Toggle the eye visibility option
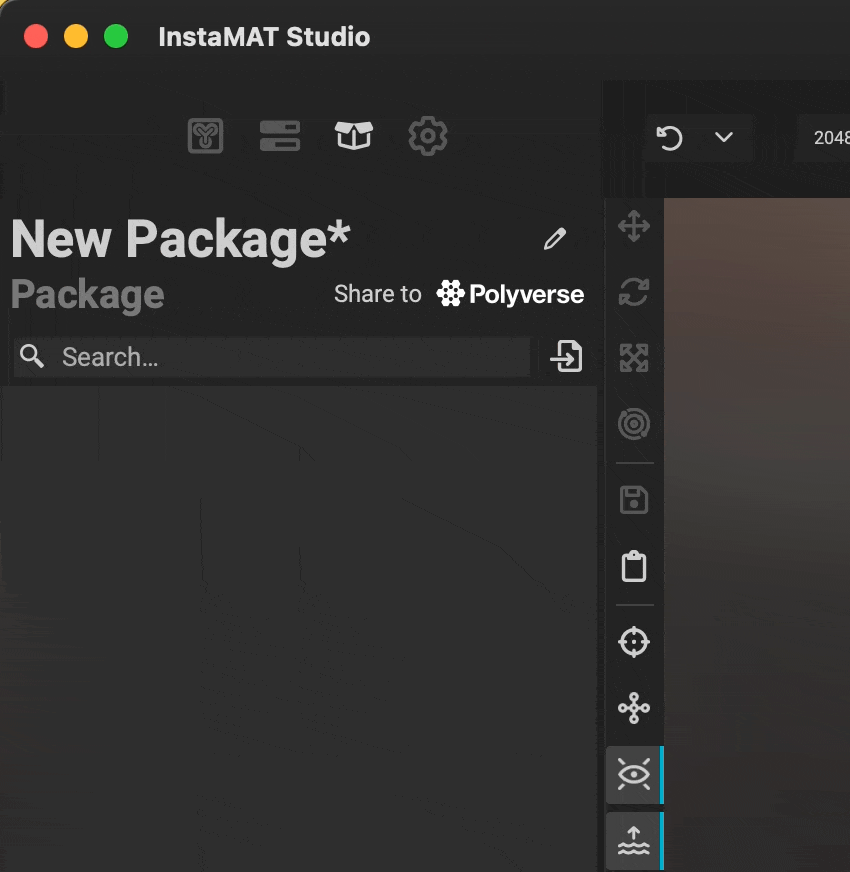850x872 pixels. coord(634,774)
